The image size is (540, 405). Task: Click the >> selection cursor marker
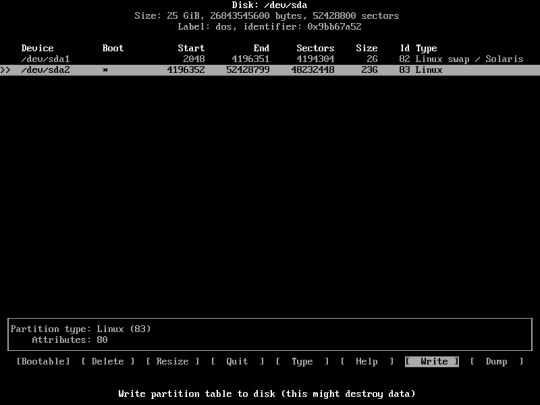5,70
